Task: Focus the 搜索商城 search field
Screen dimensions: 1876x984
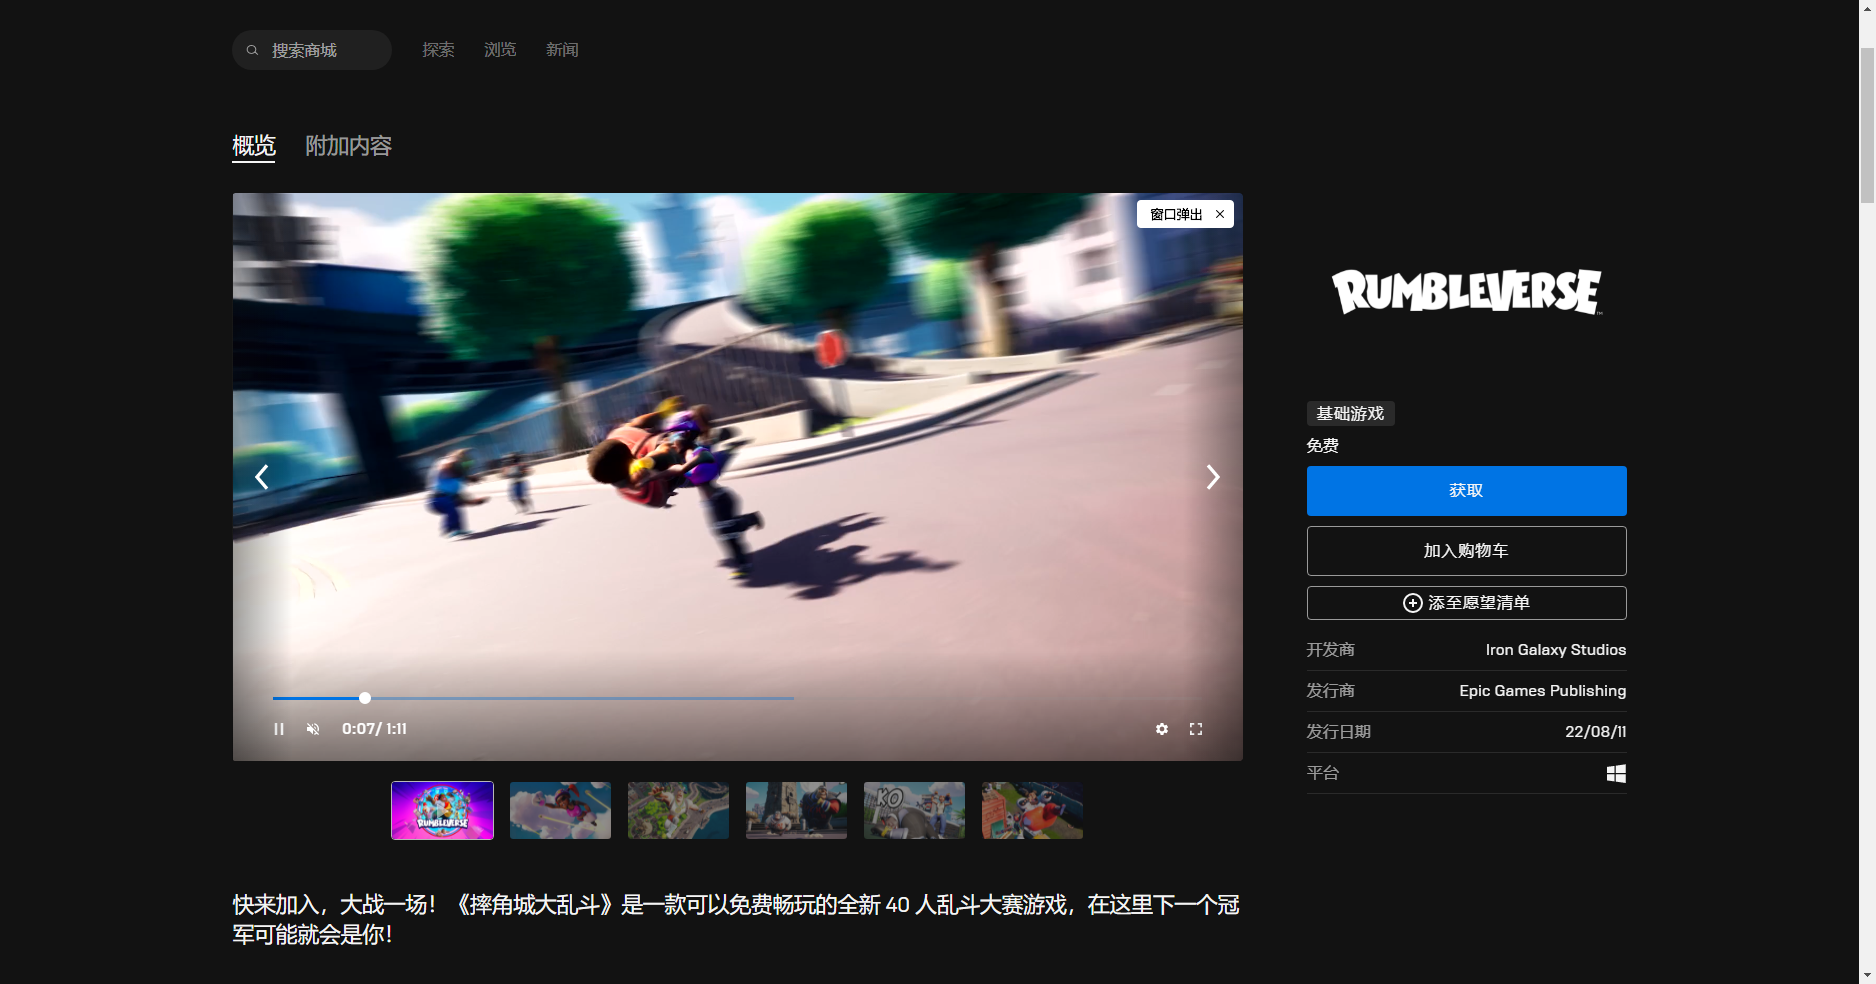Action: 312,50
